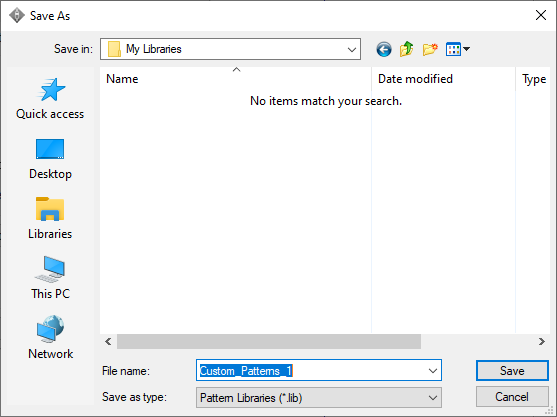Viewport: 557px width, 417px height.
Task: Sort by the Type column header
Action: [534, 79]
